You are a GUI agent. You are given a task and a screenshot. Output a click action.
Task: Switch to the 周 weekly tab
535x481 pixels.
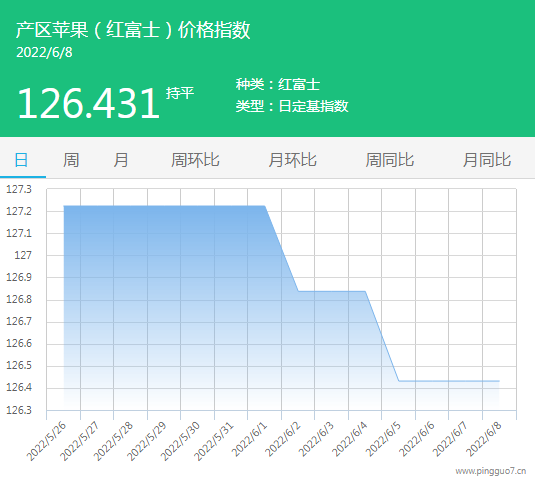coord(71,160)
